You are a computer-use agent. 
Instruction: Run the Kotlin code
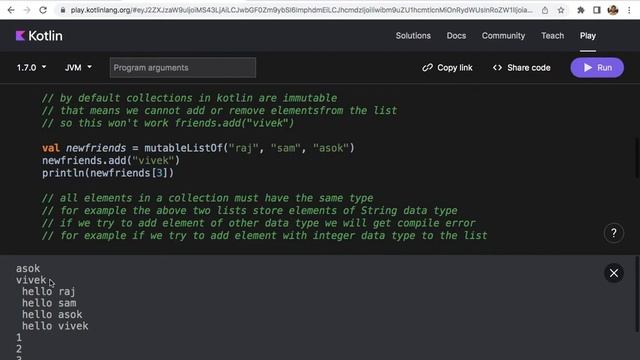(x=597, y=68)
